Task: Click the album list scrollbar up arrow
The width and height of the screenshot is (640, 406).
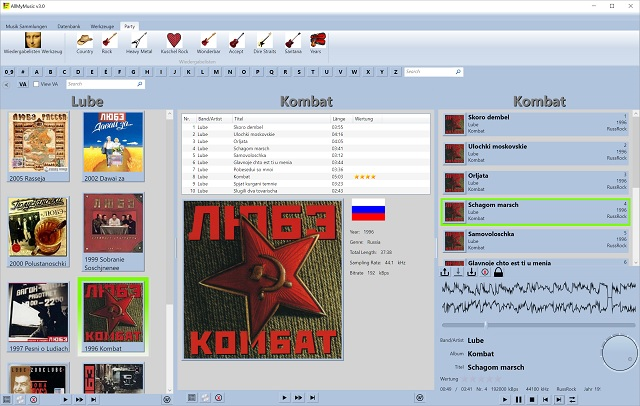Action: pos(170,114)
